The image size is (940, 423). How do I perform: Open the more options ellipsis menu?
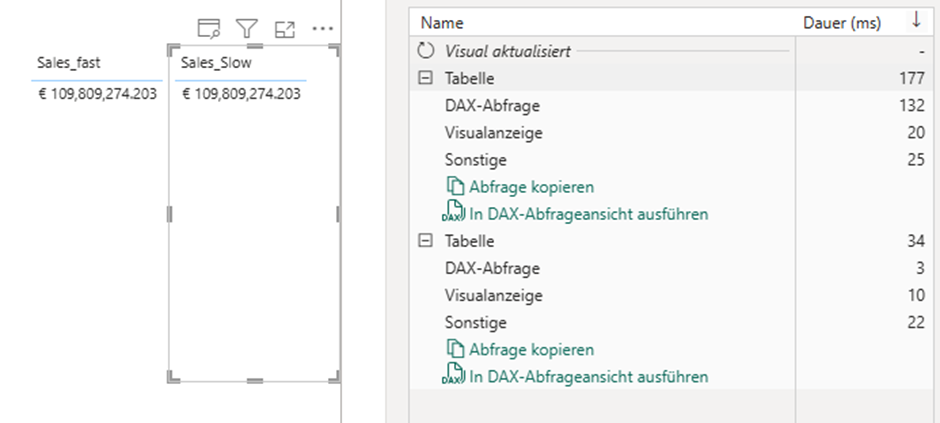(322, 29)
